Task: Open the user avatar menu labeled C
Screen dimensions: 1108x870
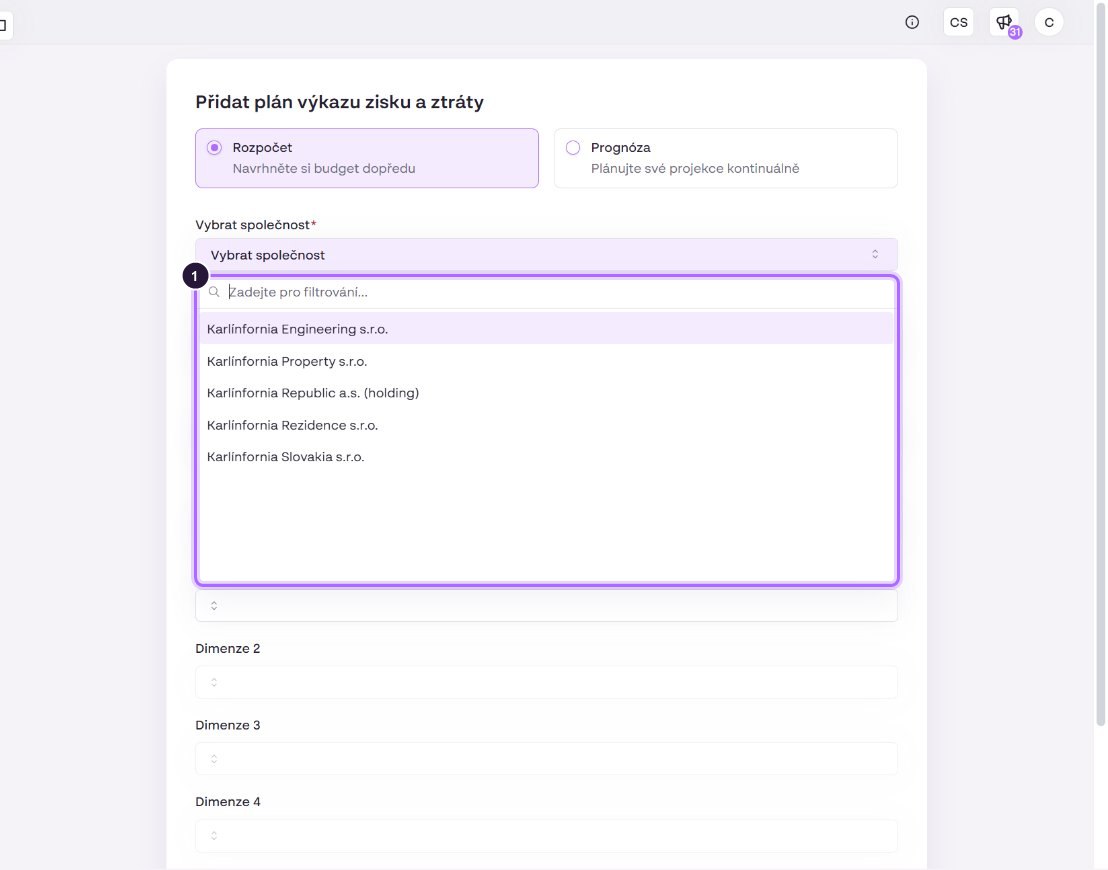Action: pos(1049,23)
